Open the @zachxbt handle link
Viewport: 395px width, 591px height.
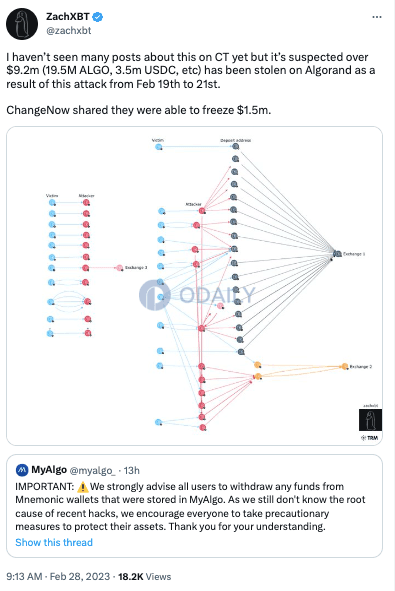click(69, 31)
